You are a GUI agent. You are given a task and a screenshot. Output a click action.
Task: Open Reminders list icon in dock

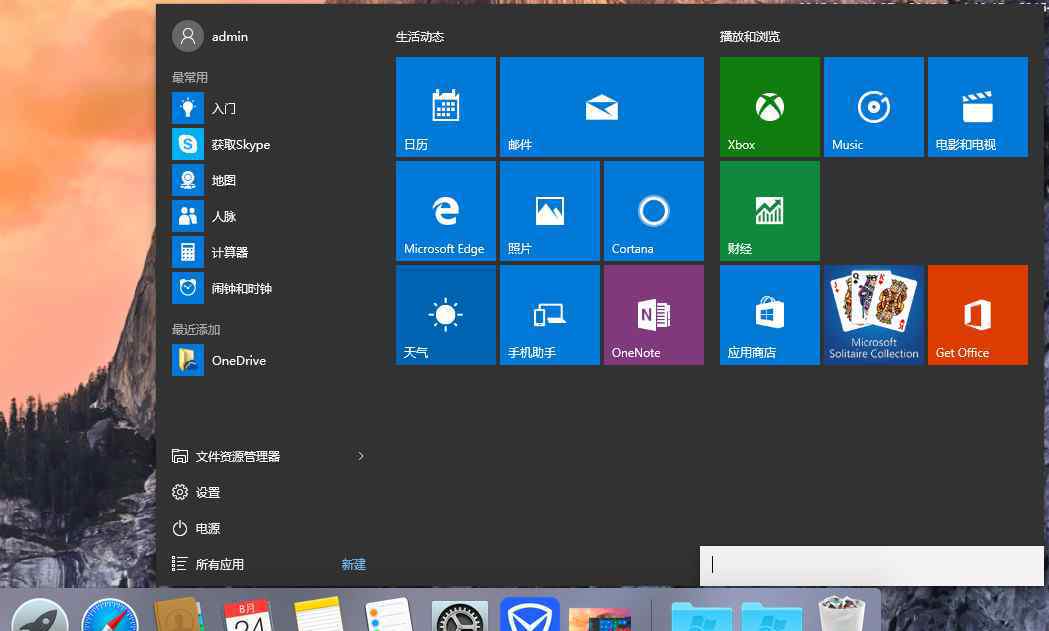[x=389, y=616]
